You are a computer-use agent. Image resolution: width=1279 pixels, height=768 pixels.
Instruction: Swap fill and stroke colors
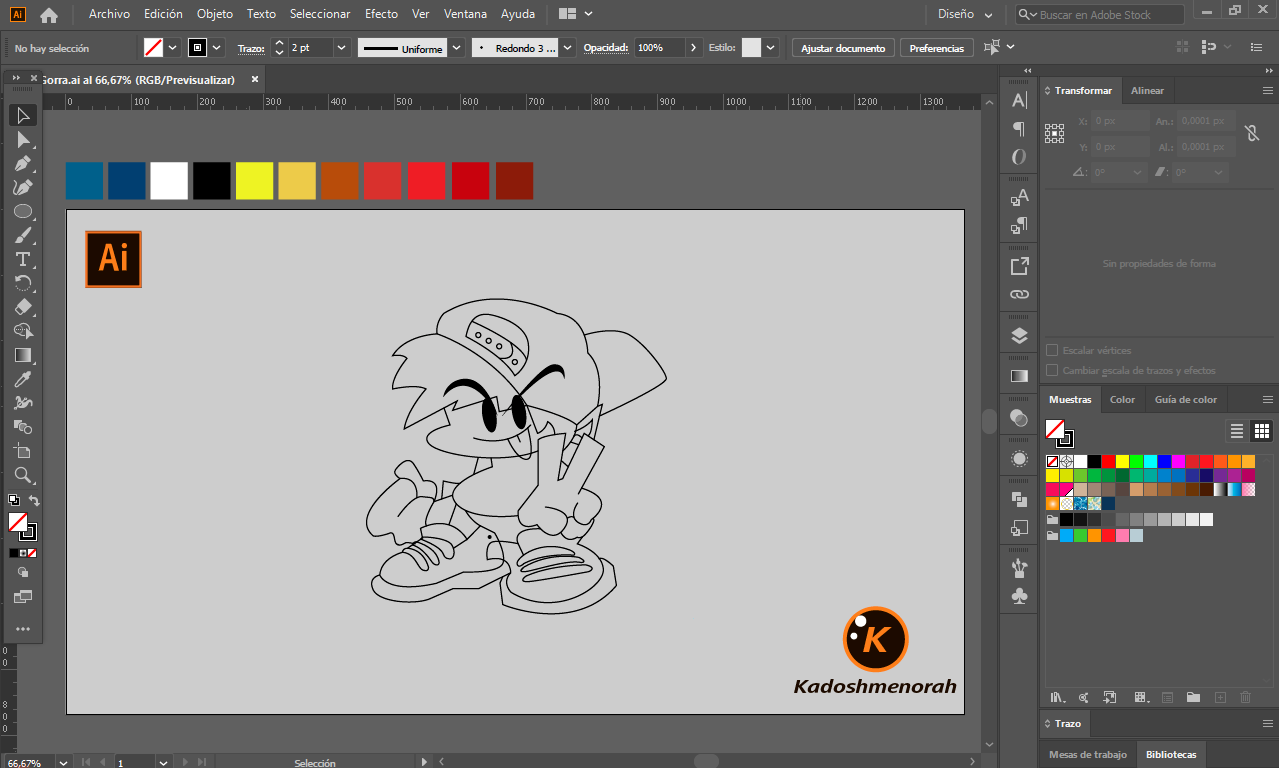click(34, 500)
